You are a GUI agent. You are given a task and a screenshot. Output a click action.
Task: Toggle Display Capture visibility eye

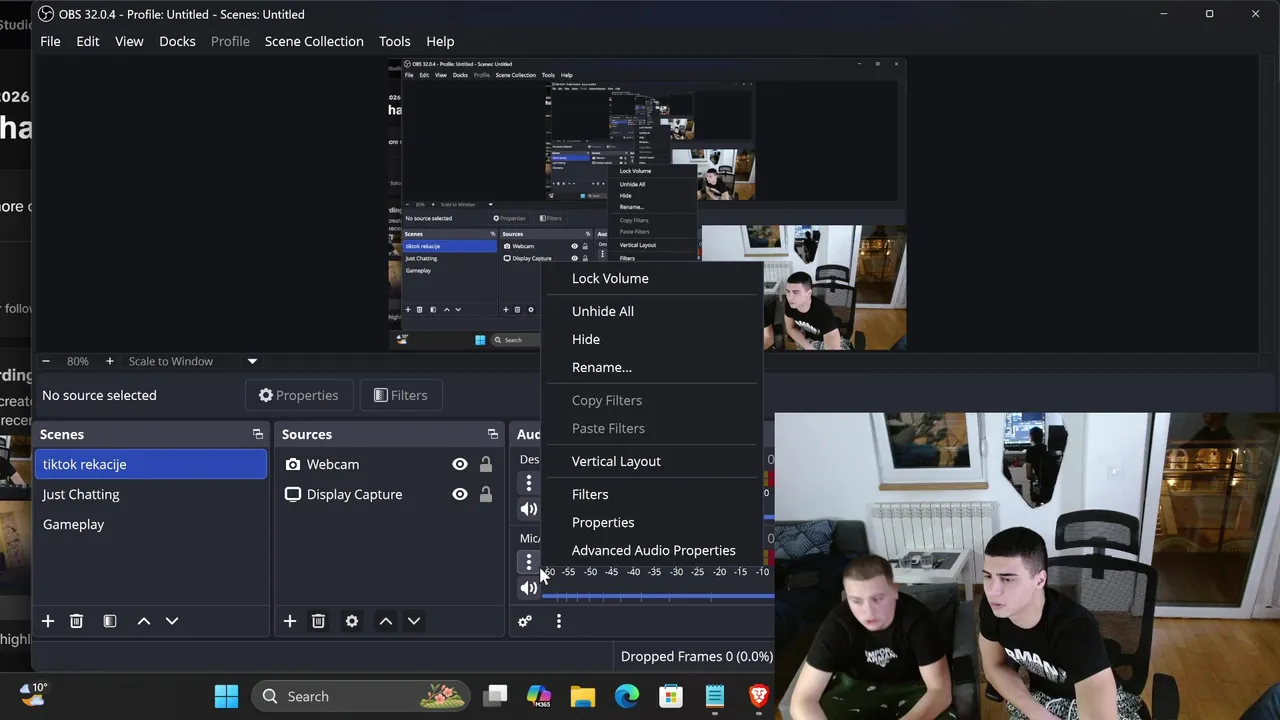tap(460, 494)
